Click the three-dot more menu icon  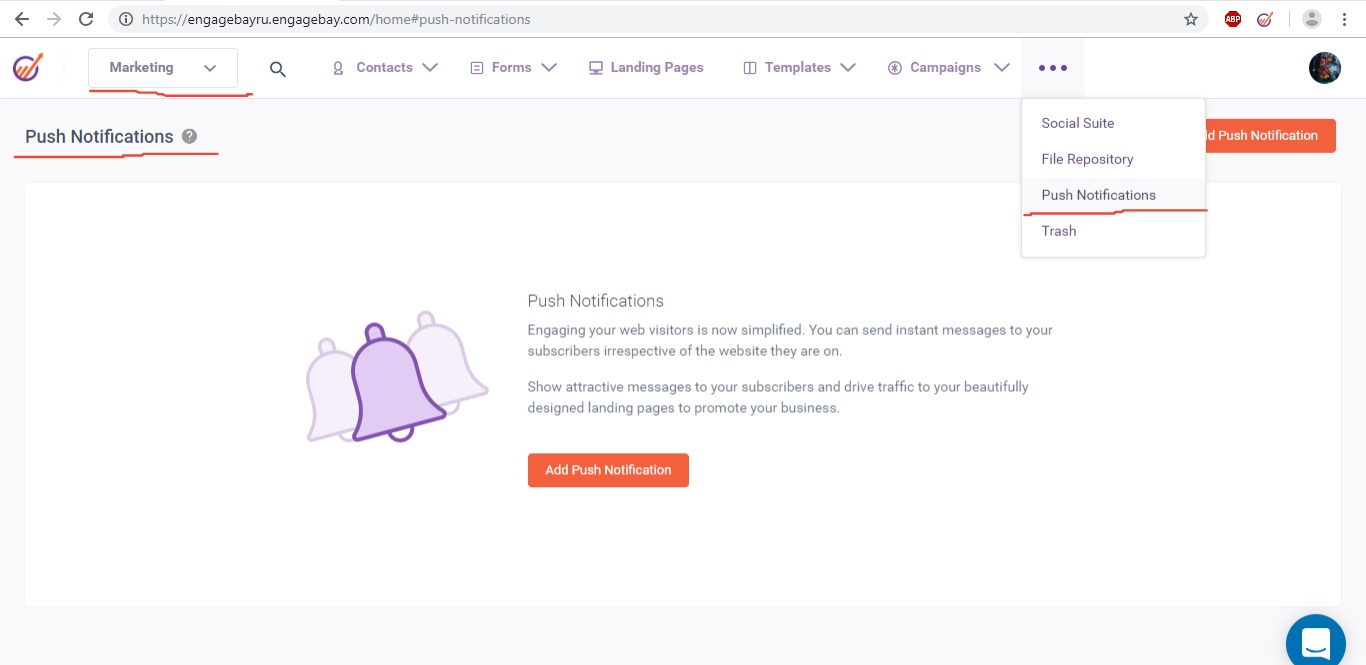tap(1052, 68)
